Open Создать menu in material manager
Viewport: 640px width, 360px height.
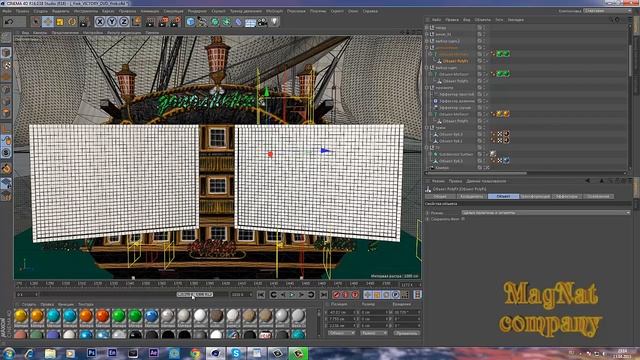pos(29,304)
